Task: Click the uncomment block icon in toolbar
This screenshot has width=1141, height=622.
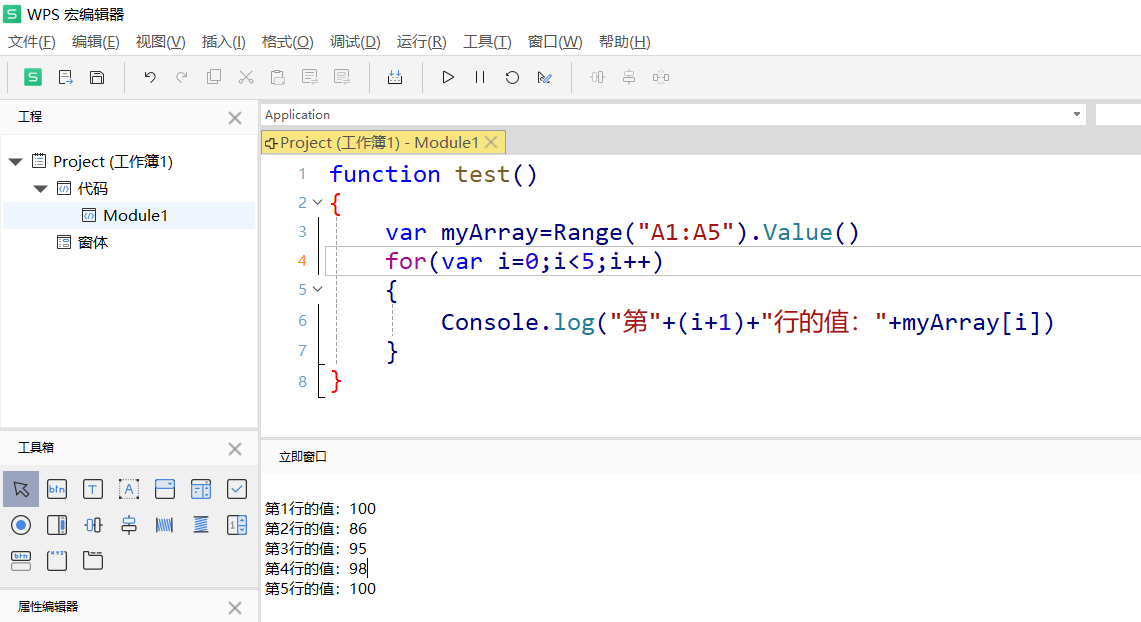Action: point(342,77)
